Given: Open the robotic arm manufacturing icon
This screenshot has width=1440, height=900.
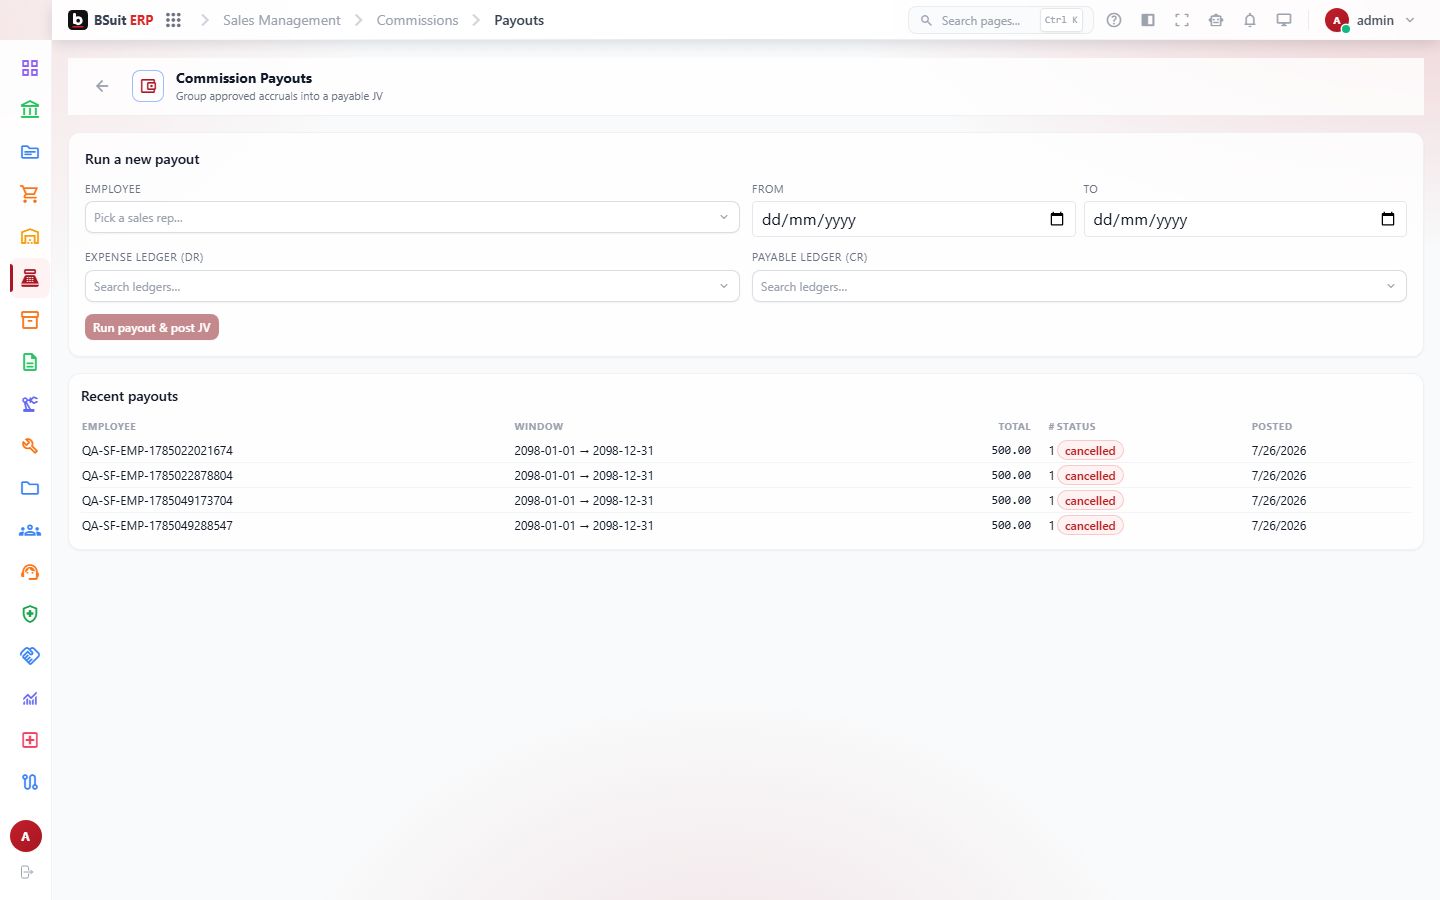Looking at the screenshot, I should [x=30, y=404].
